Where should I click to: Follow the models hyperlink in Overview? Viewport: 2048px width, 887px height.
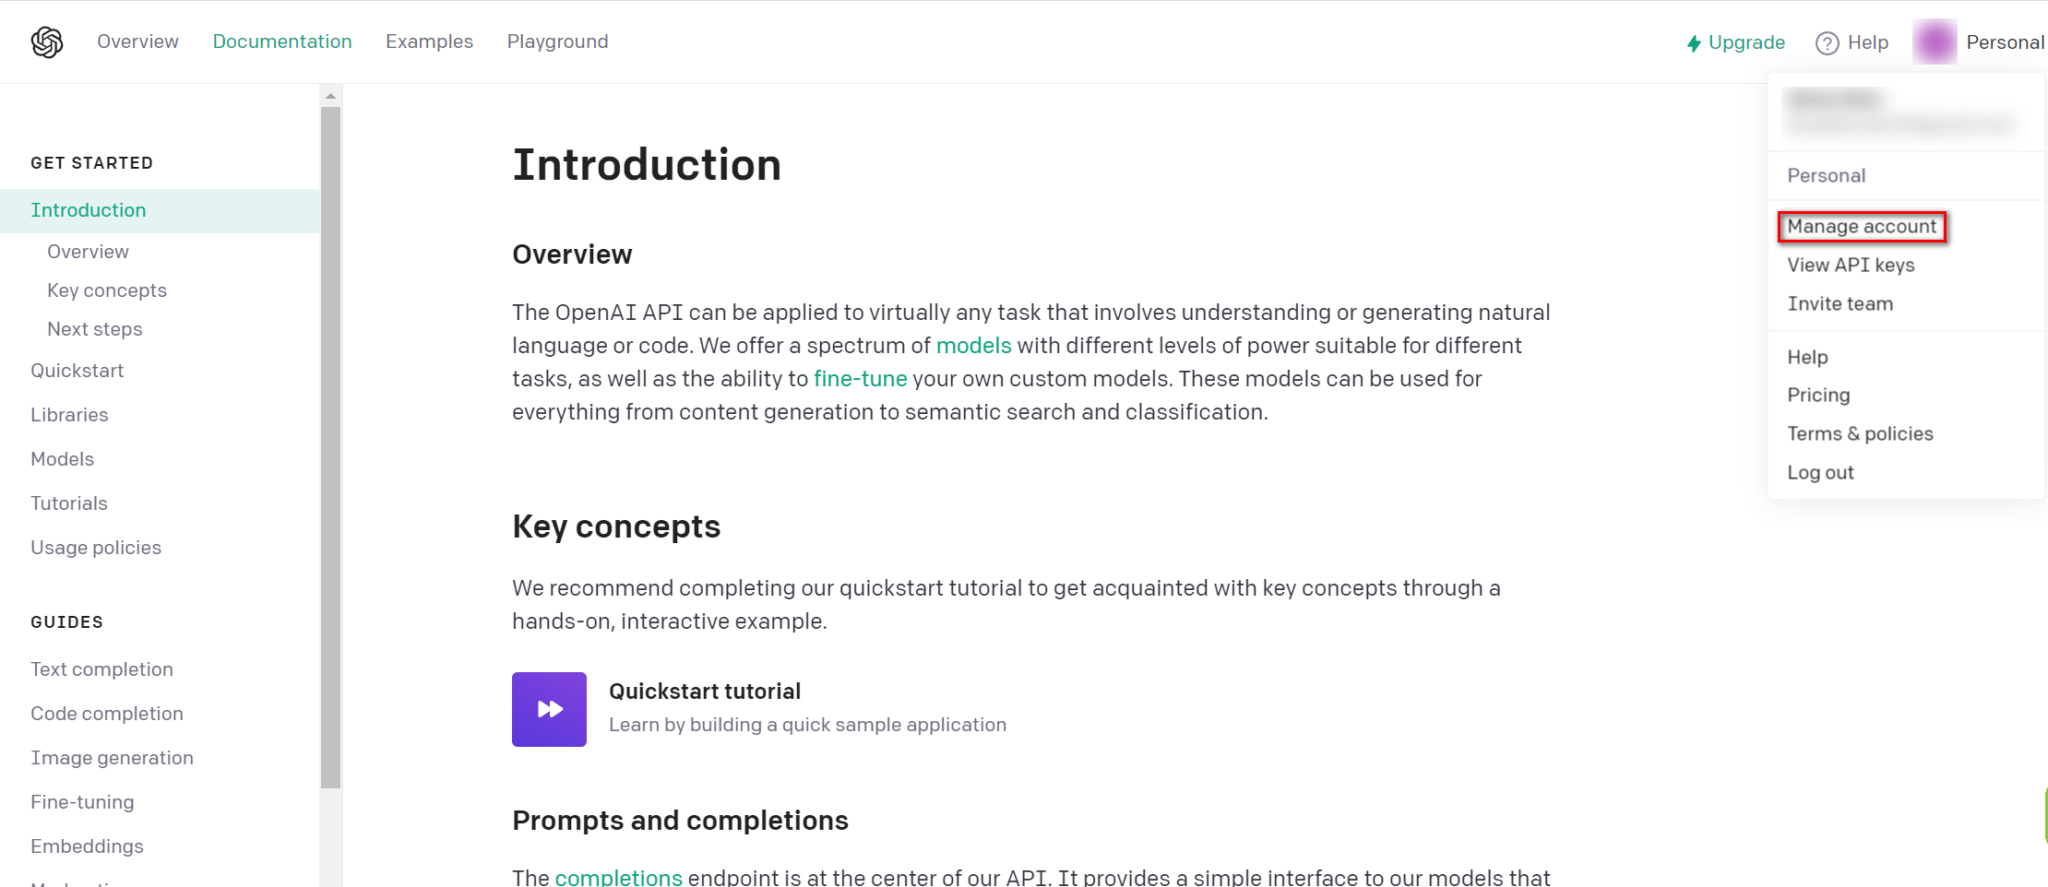point(973,346)
